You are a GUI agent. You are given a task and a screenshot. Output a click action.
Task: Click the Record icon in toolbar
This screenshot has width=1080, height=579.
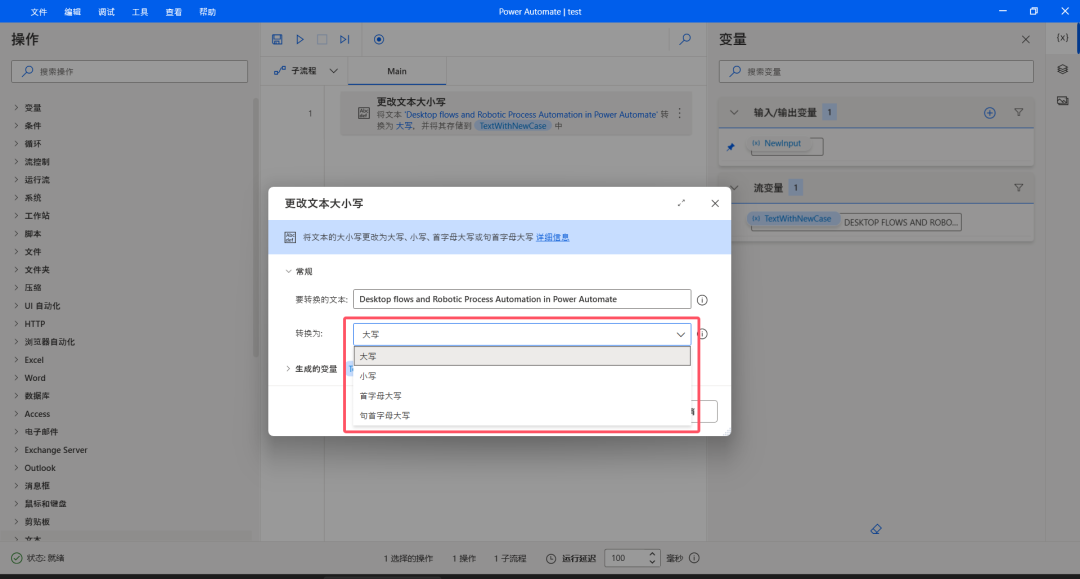pyautogui.click(x=379, y=39)
